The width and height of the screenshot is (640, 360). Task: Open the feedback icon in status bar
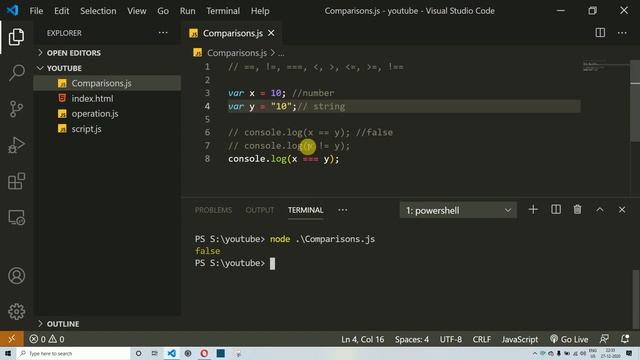pos(604,339)
